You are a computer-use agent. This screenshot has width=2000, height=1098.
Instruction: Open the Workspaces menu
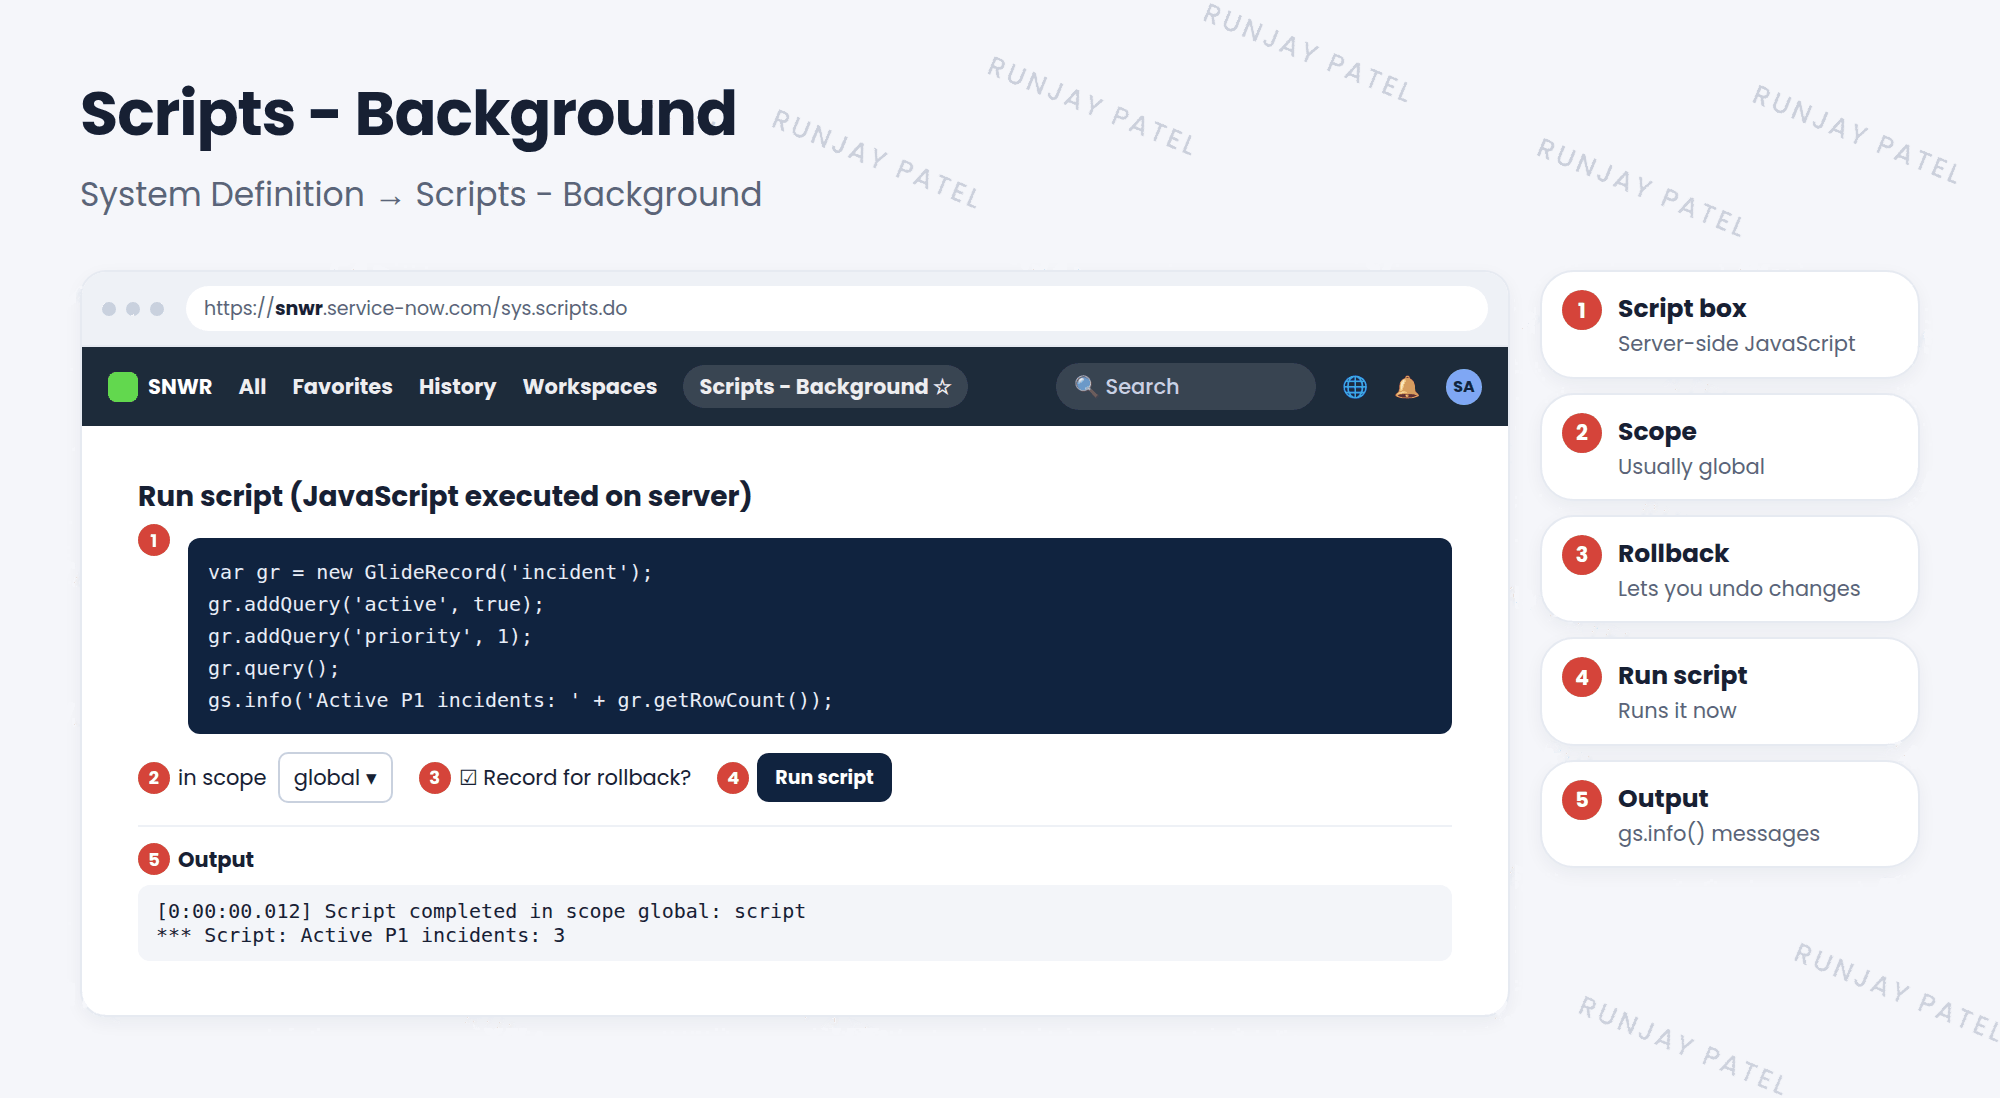pos(589,387)
